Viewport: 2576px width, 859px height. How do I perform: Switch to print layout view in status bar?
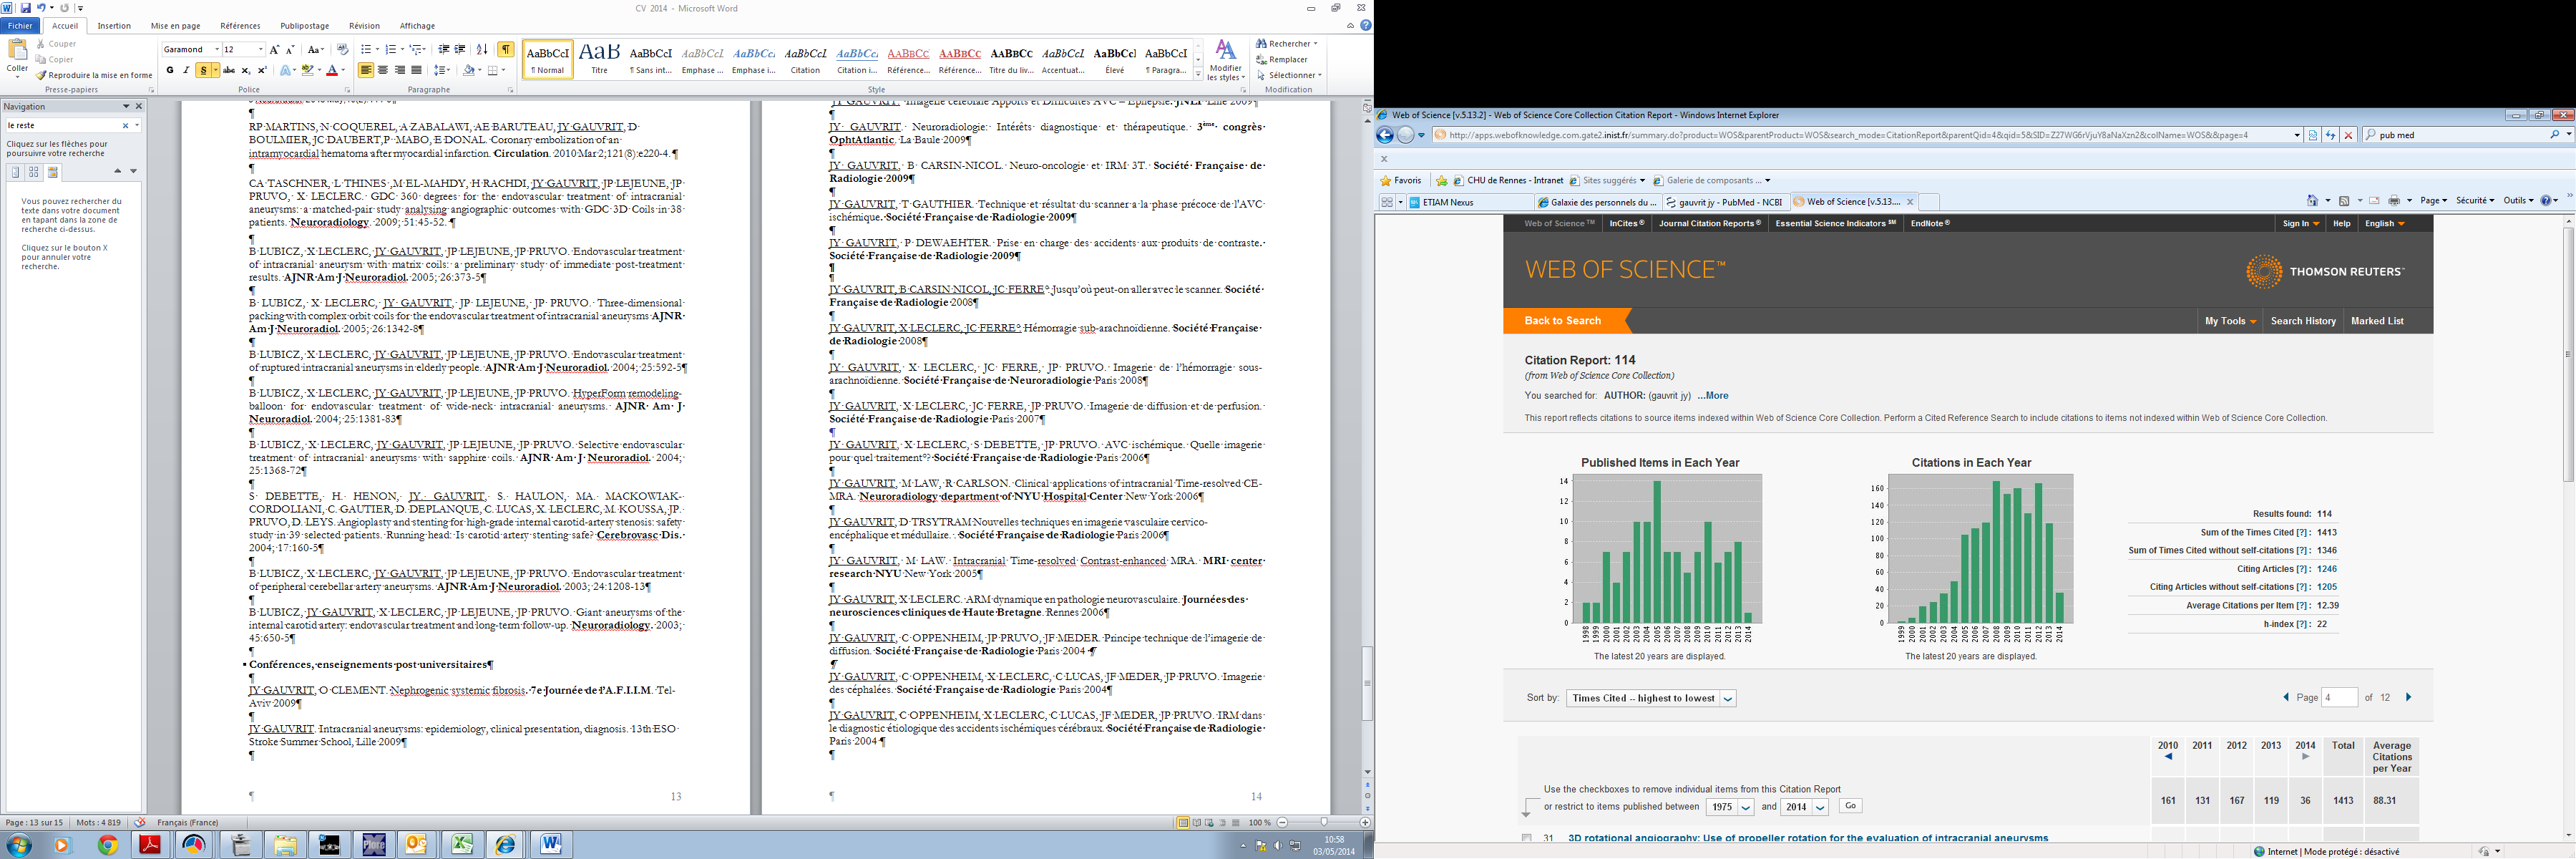(x=1183, y=823)
